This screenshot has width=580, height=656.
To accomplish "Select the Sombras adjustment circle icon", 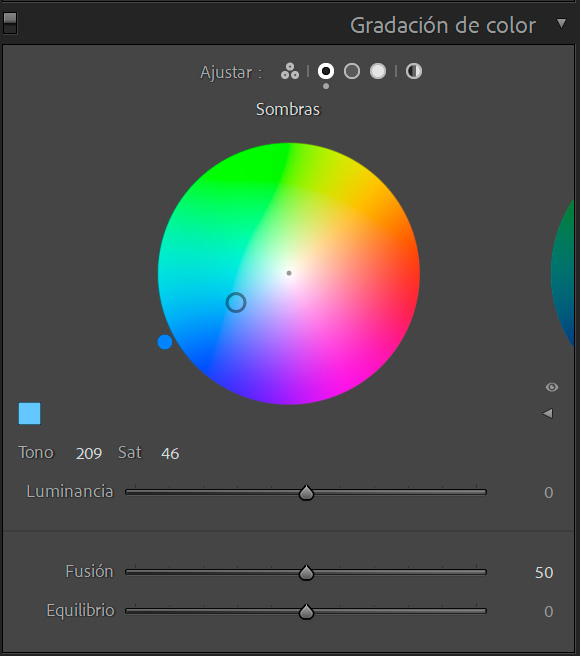I will tap(326, 71).
